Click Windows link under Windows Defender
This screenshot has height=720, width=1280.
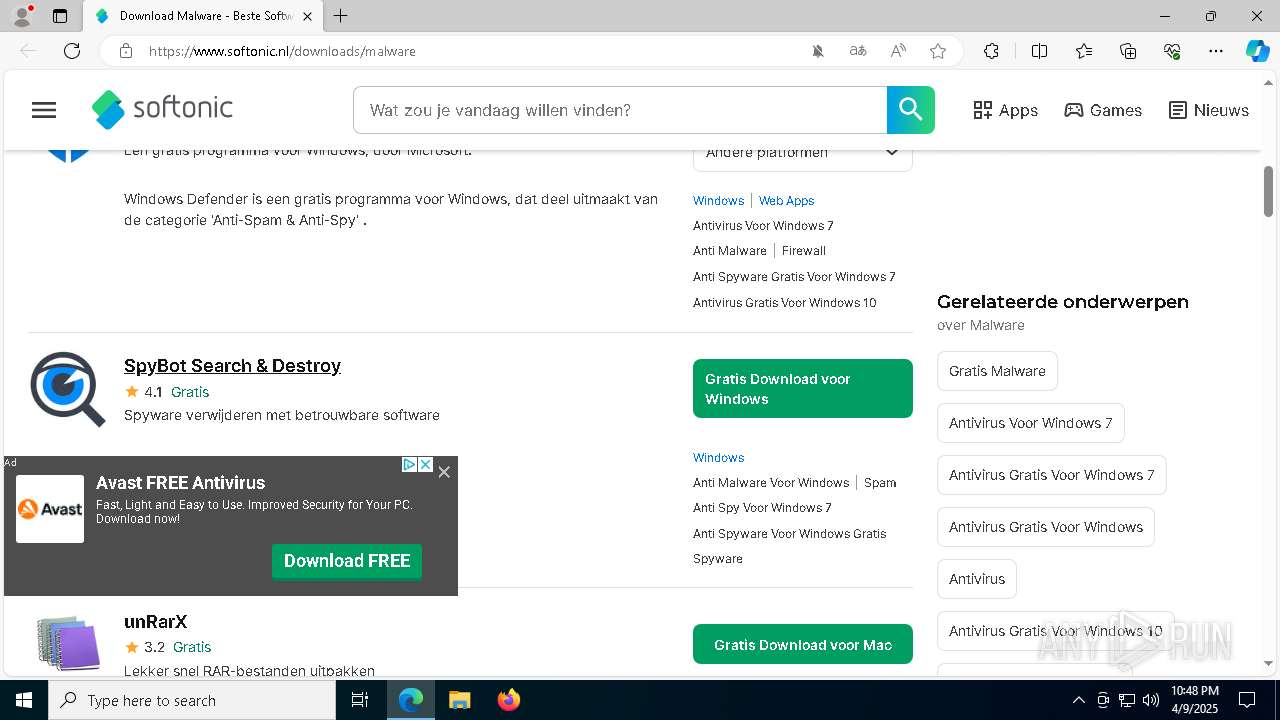coord(718,200)
